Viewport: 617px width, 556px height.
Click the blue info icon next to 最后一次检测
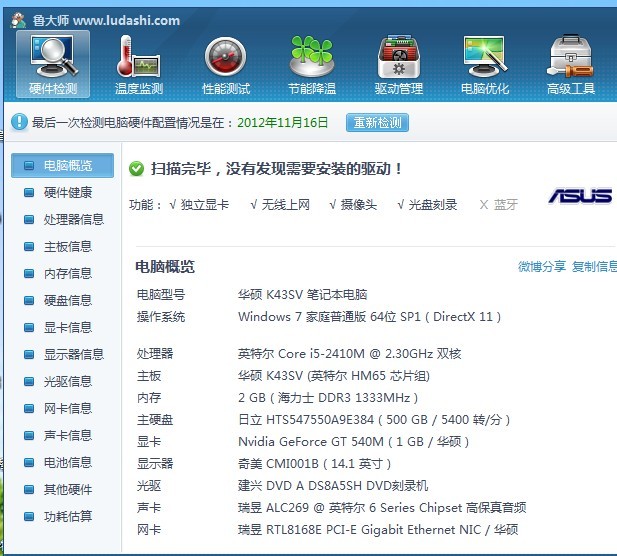tap(19, 122)
